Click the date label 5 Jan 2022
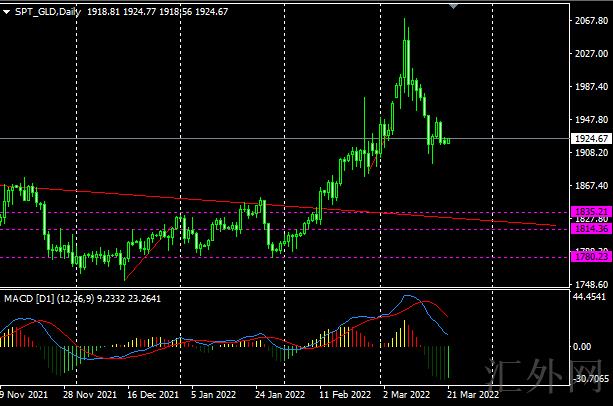The height and width of the screenshot is (406, 613). pos(213,395)
